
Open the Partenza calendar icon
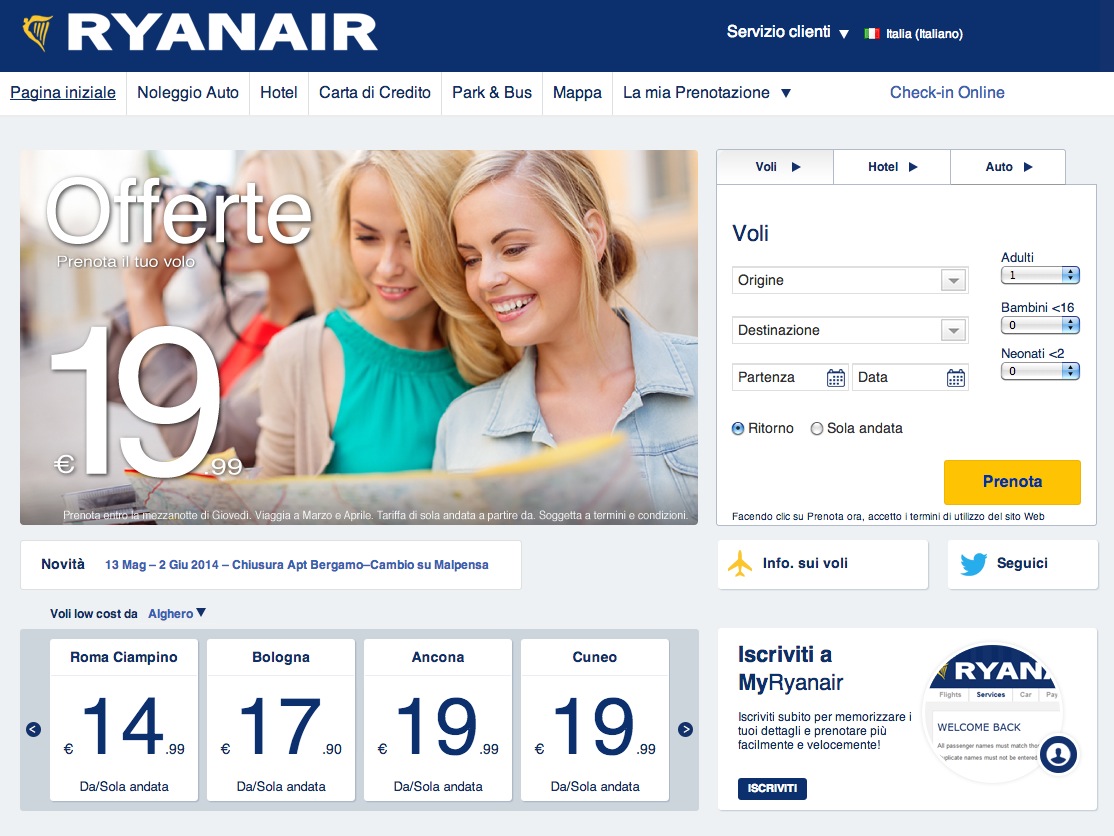[836, 377]
